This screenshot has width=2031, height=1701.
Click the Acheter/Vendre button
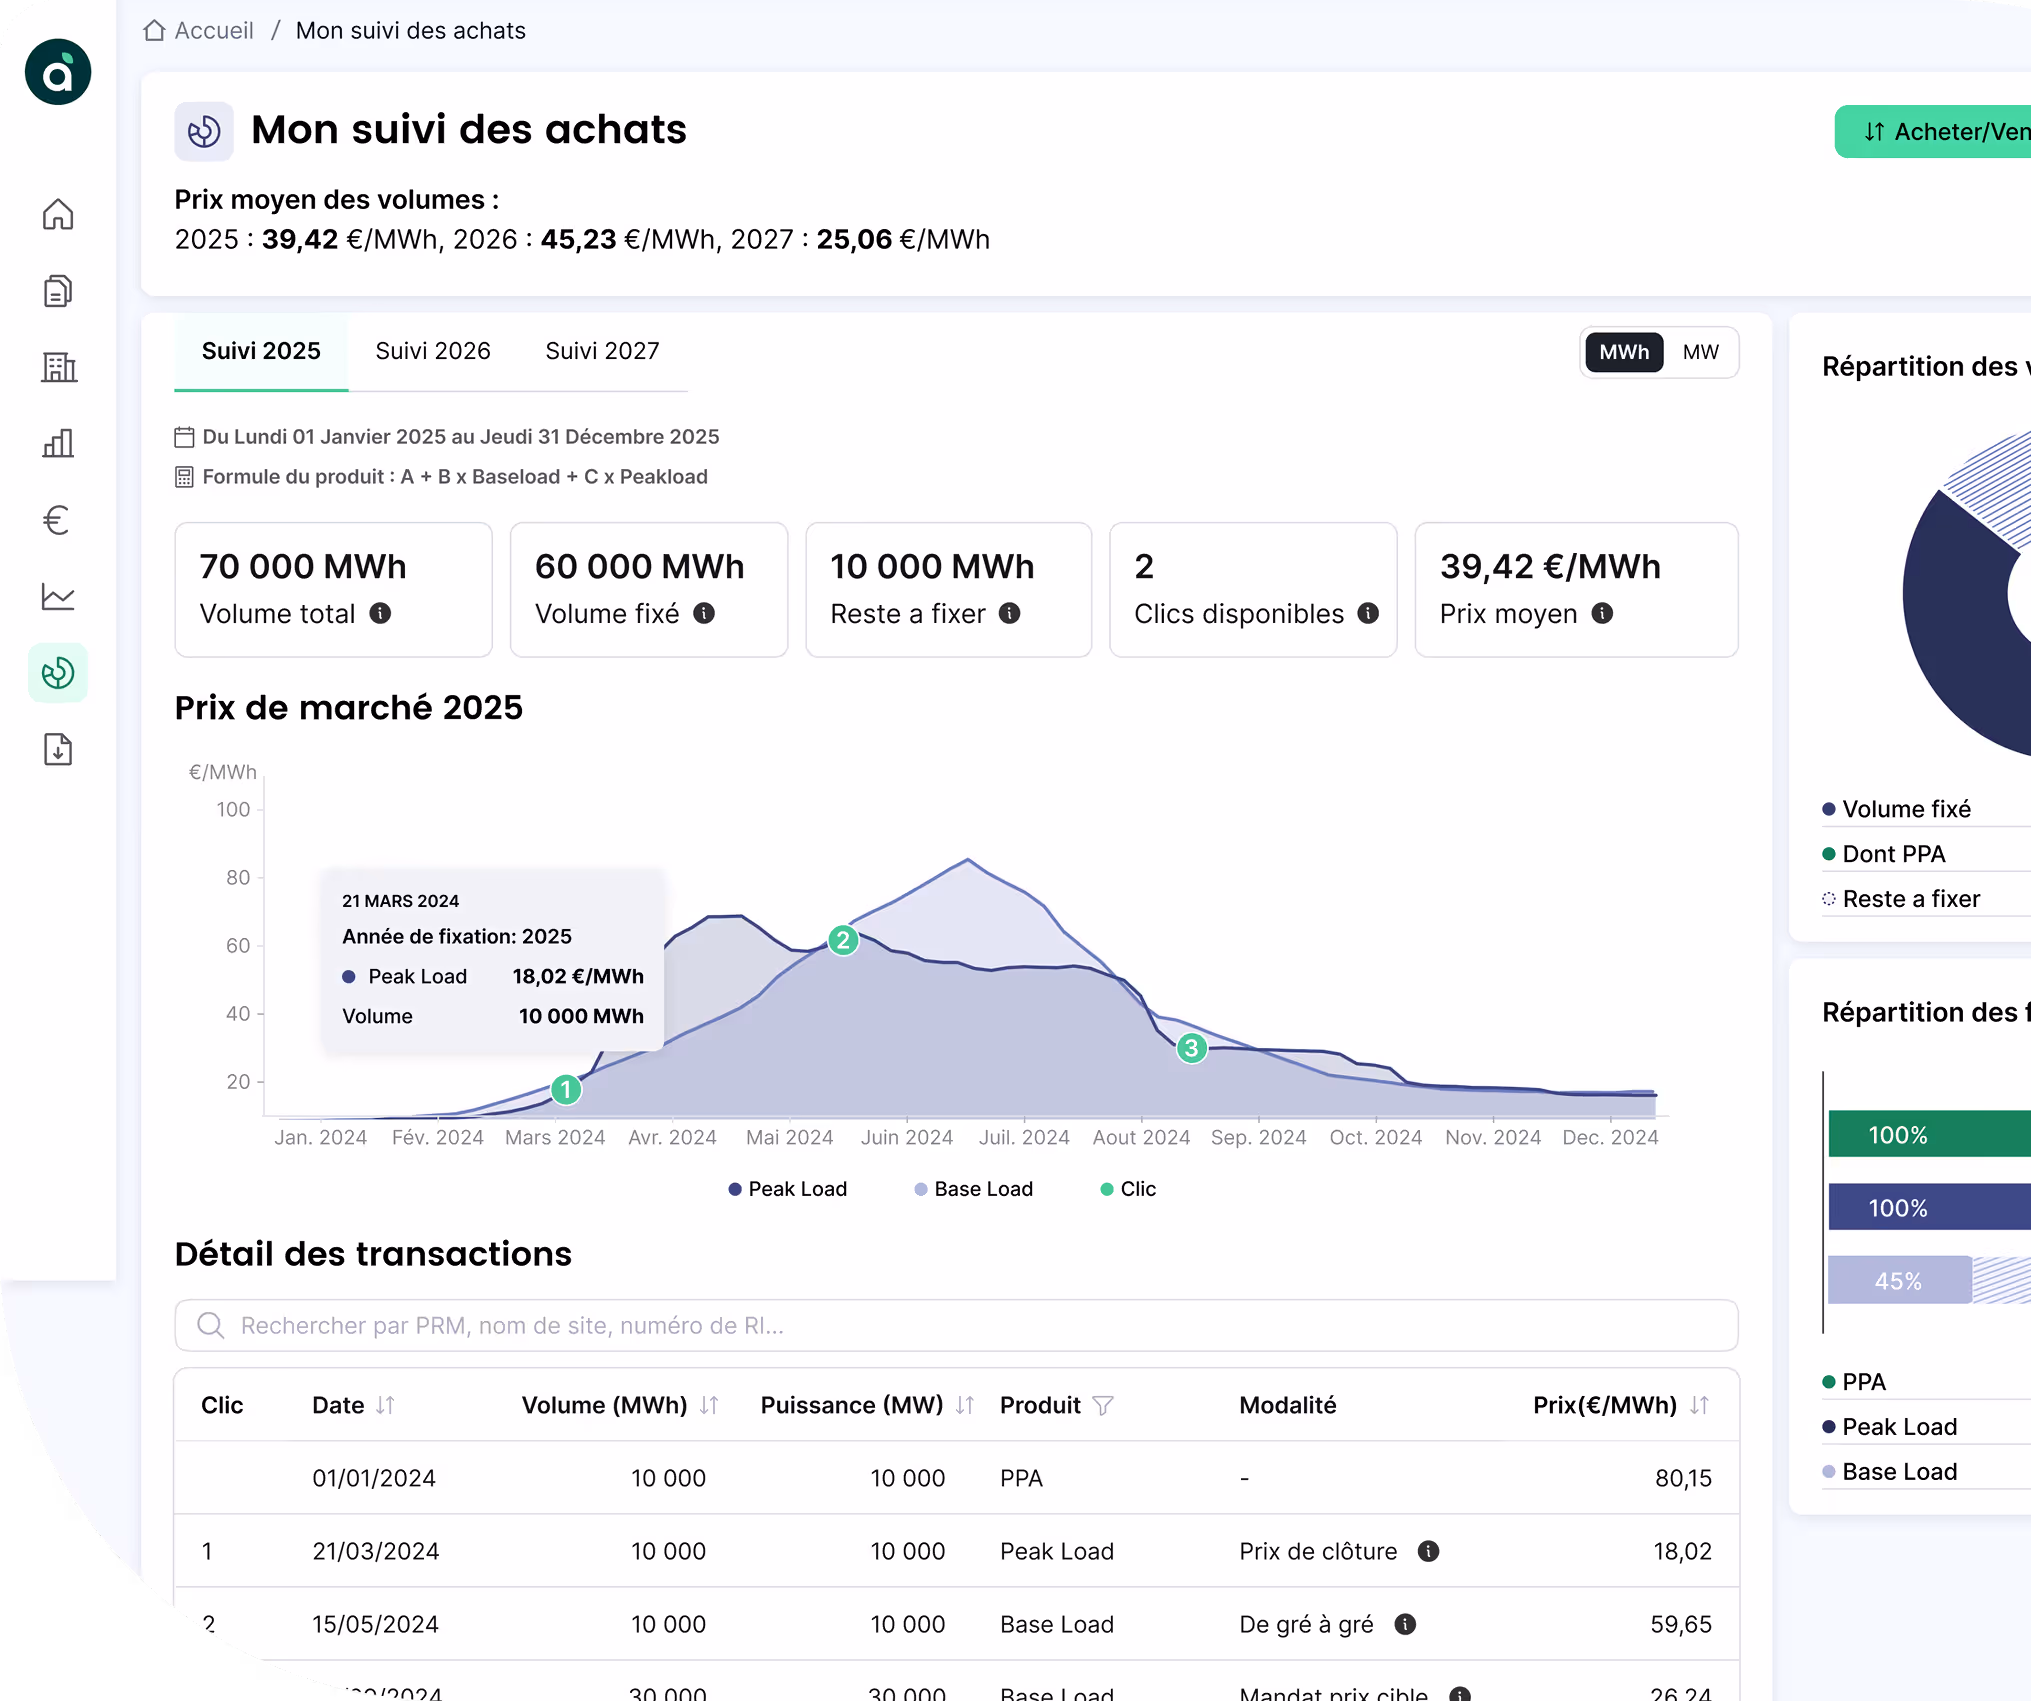point(1940,132)
